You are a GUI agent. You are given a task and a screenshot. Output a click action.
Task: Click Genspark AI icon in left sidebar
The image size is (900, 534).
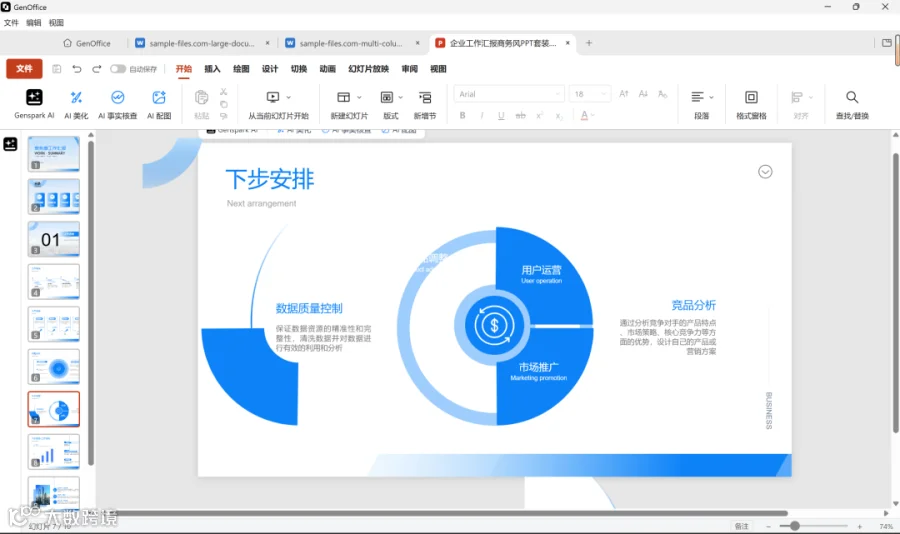pyautogui.click(x=10, y=144)
